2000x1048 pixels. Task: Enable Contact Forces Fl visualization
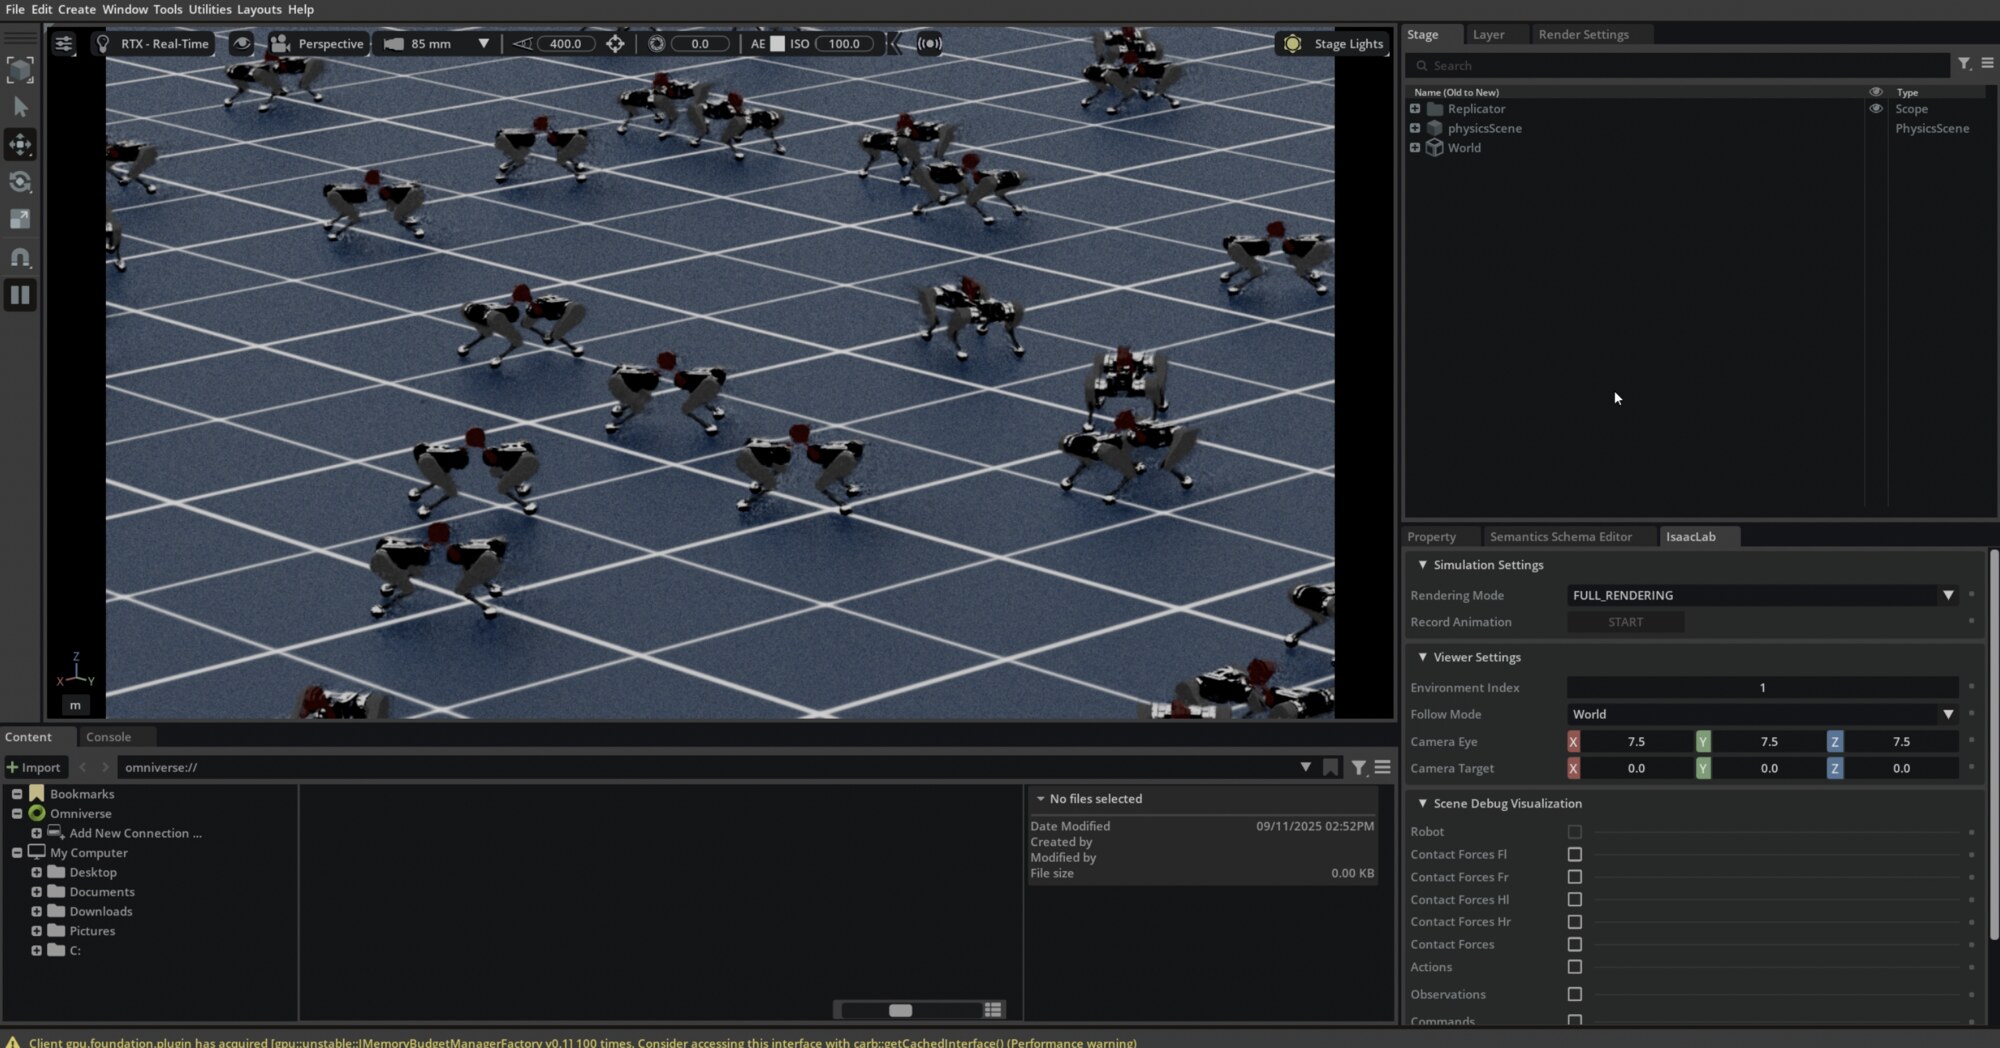(x=1575, y=855)
